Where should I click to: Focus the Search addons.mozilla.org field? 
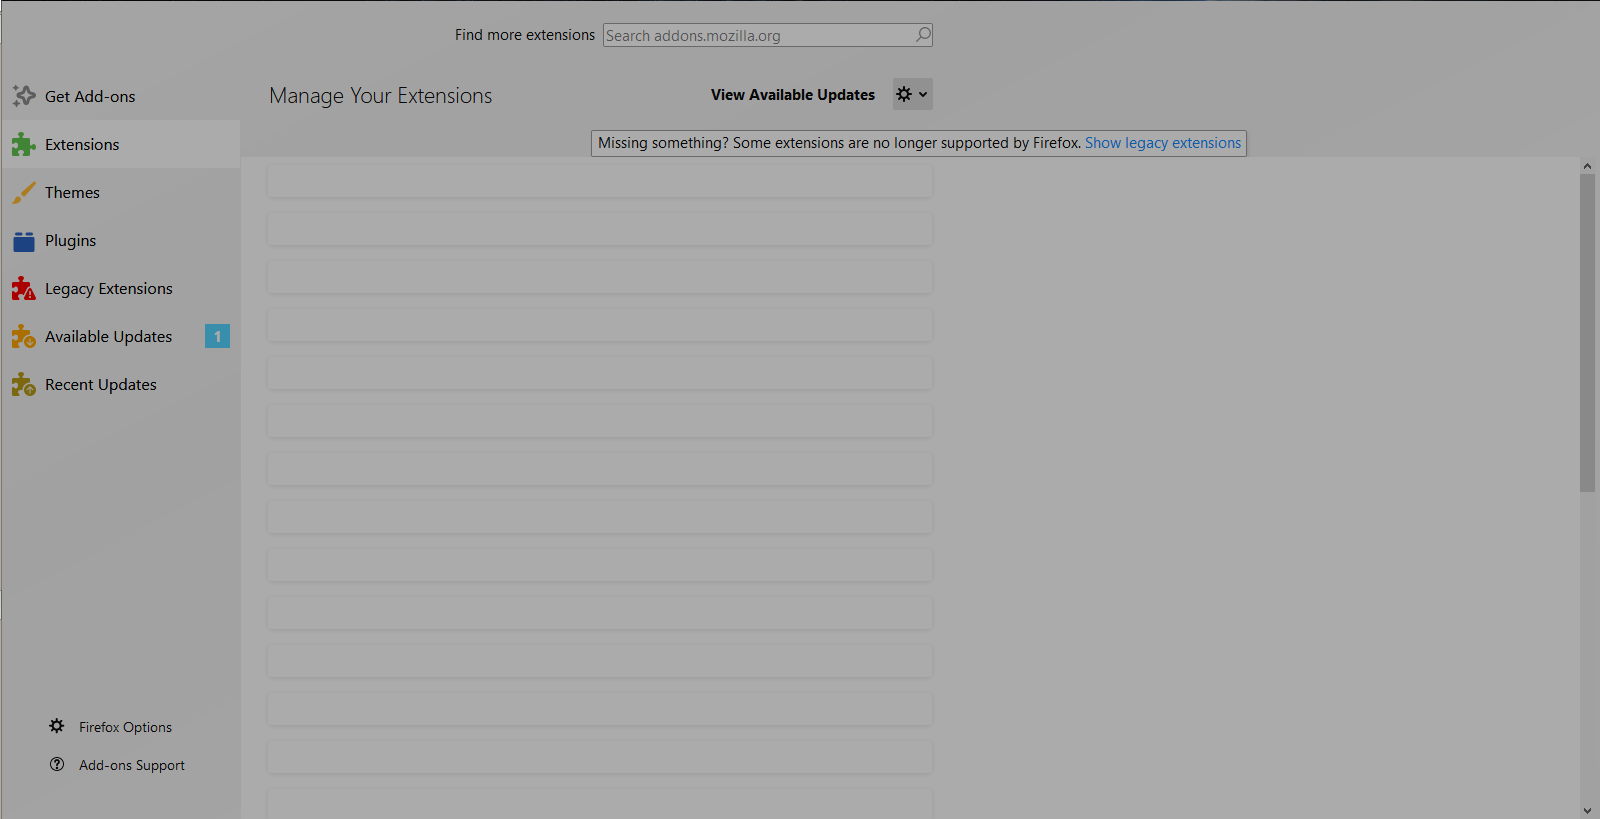click(x=767, y=35)
